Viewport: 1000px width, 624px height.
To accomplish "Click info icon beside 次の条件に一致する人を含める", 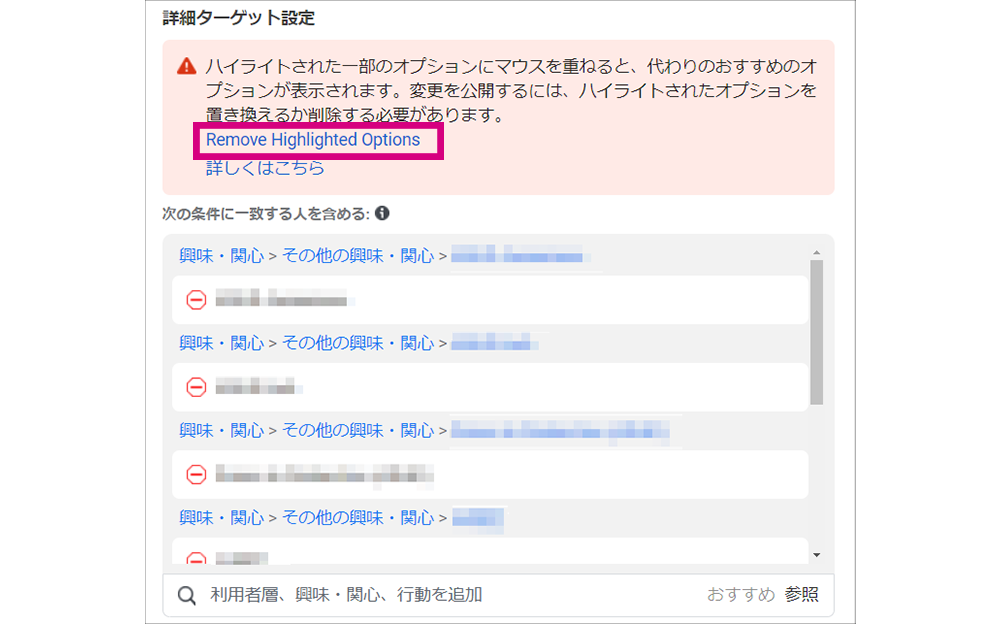I will coord(382,213).
